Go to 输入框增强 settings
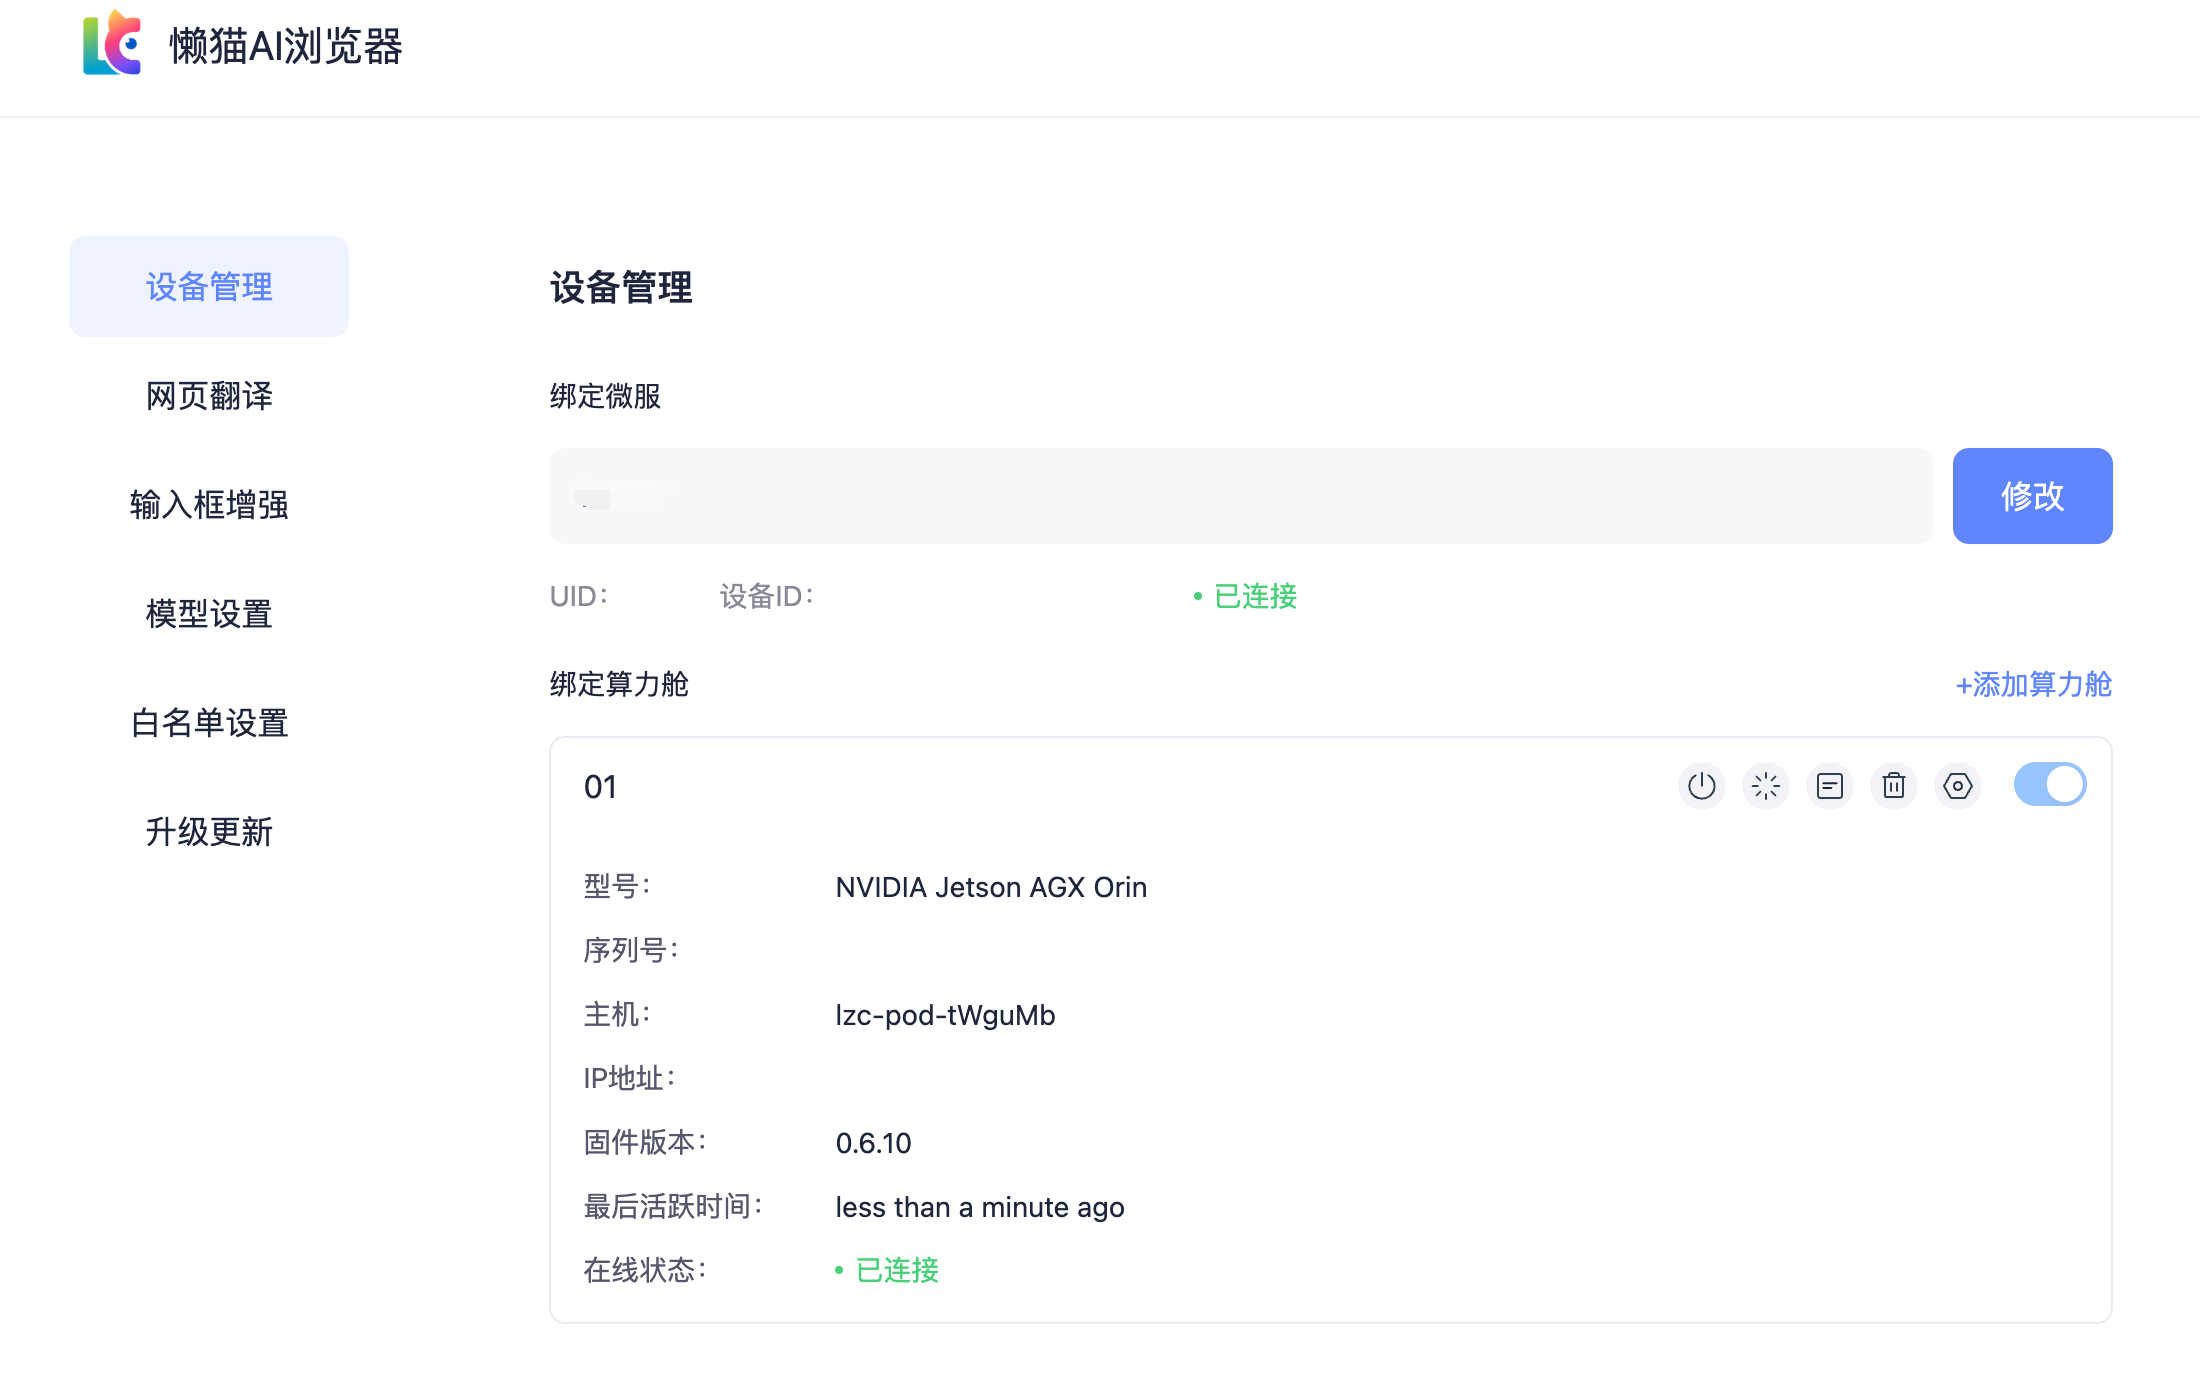2200x1392 pixels. pyautogui.click(x=209, y=505)
